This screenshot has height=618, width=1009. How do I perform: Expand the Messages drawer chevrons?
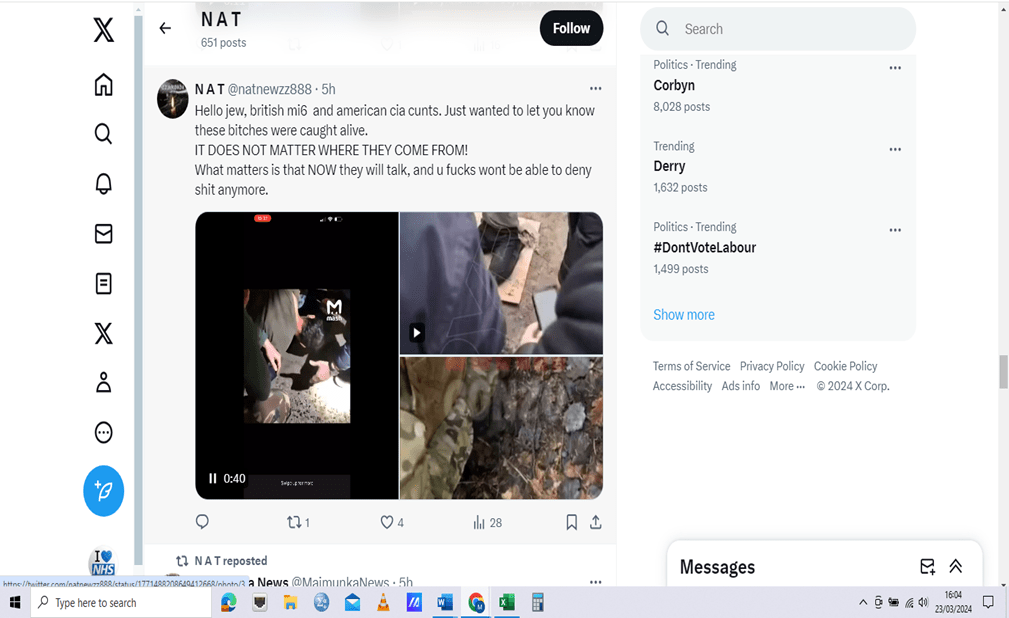[x=955, y=566]
